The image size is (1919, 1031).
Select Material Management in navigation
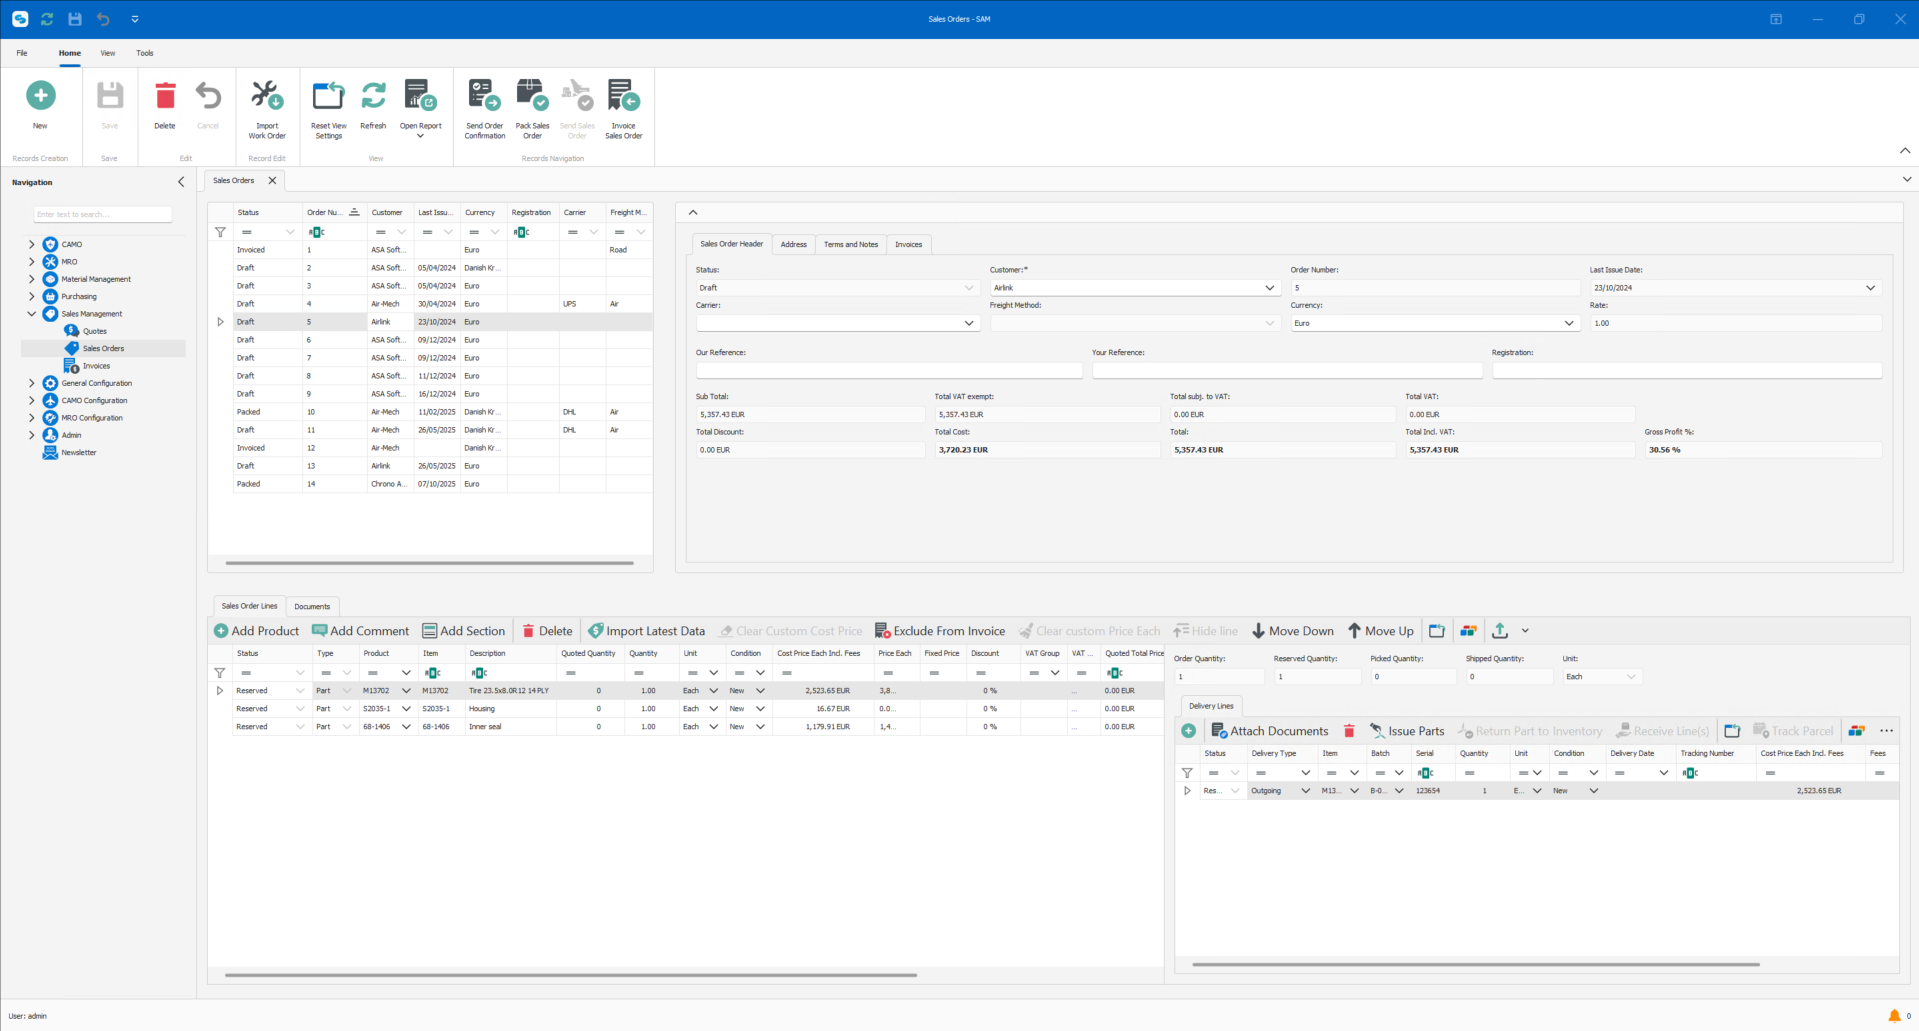click(96, 279)
